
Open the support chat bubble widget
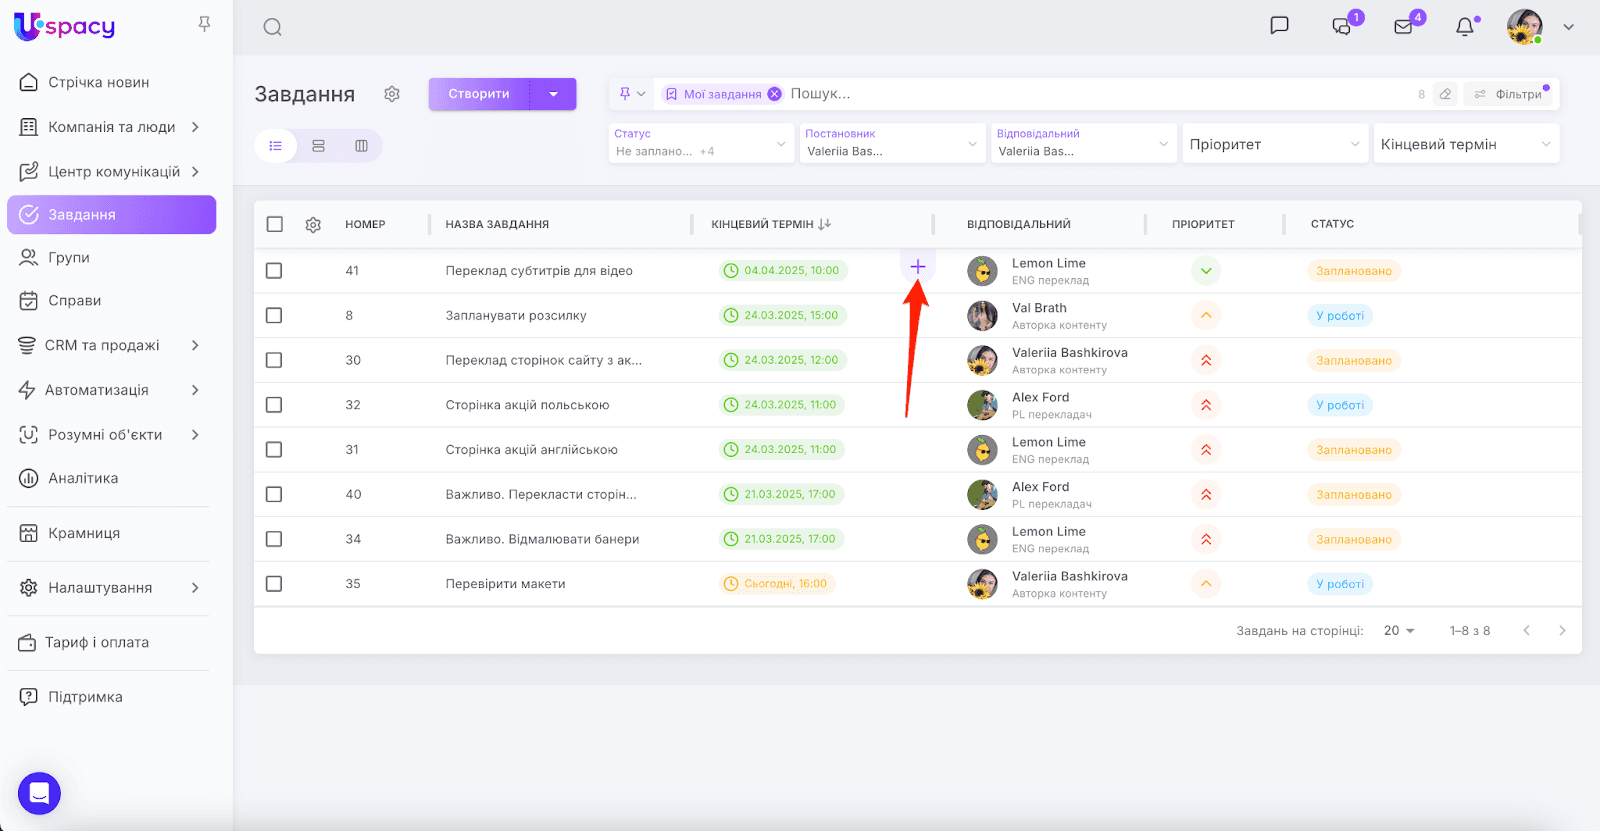click(39, 794)
